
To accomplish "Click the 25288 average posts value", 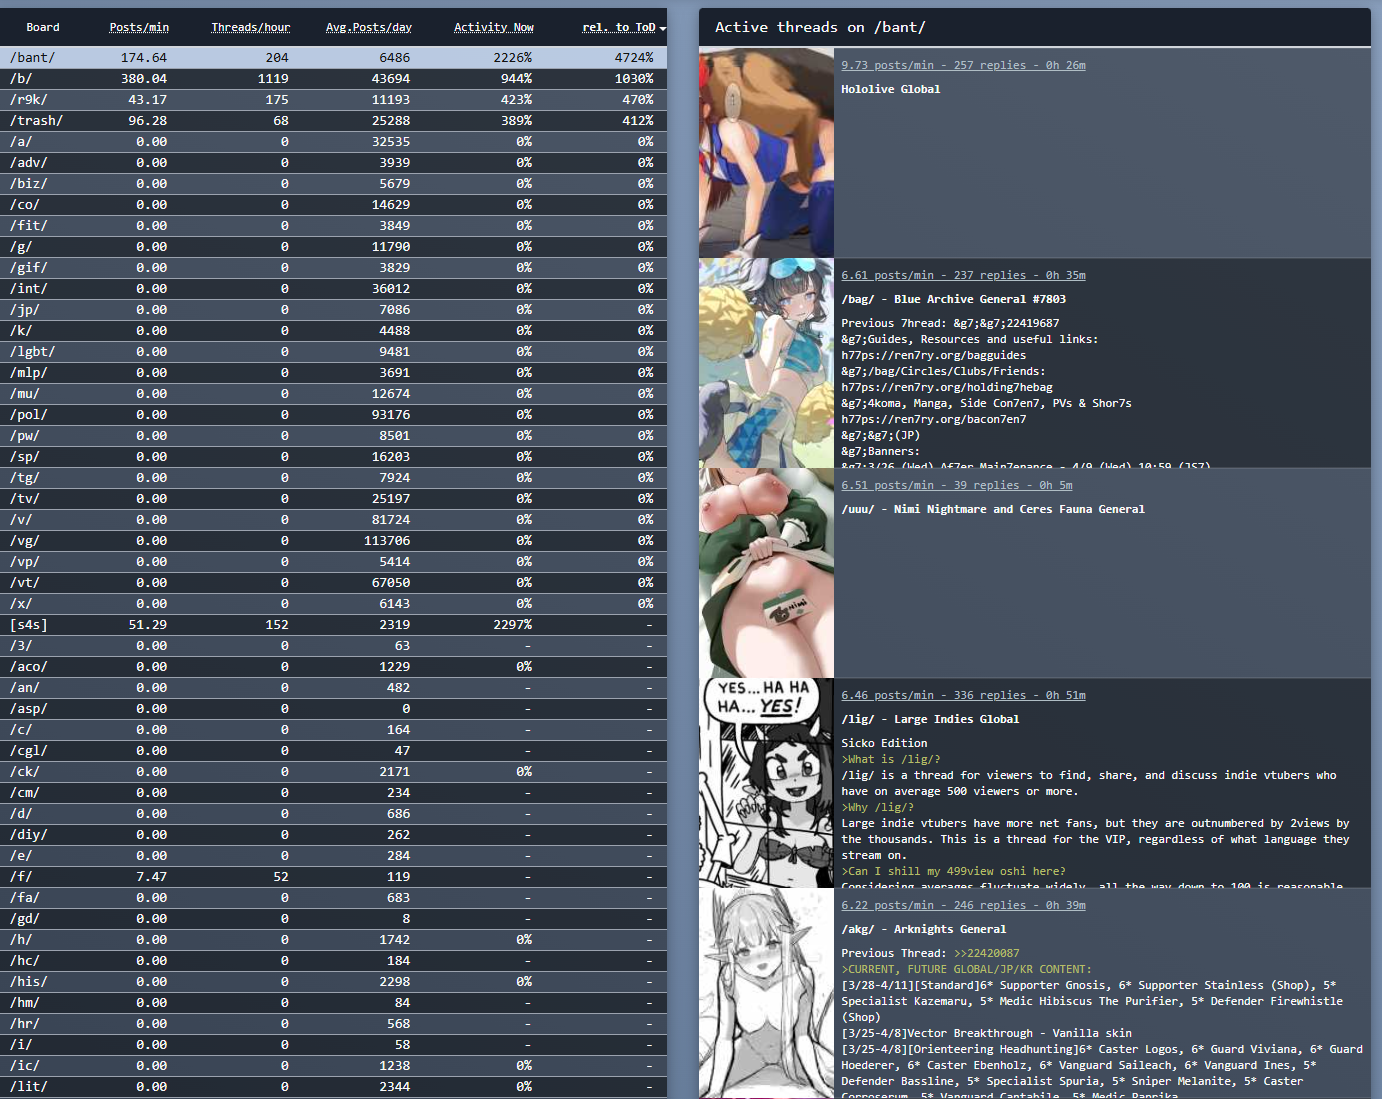I will tap(391, 121).
